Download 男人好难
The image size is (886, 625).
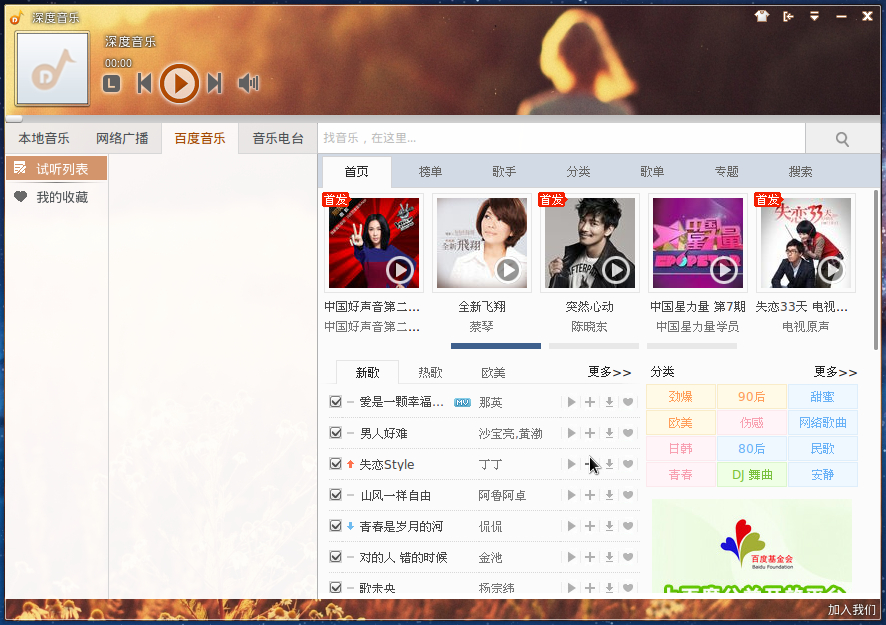click(x=609, y=433)
